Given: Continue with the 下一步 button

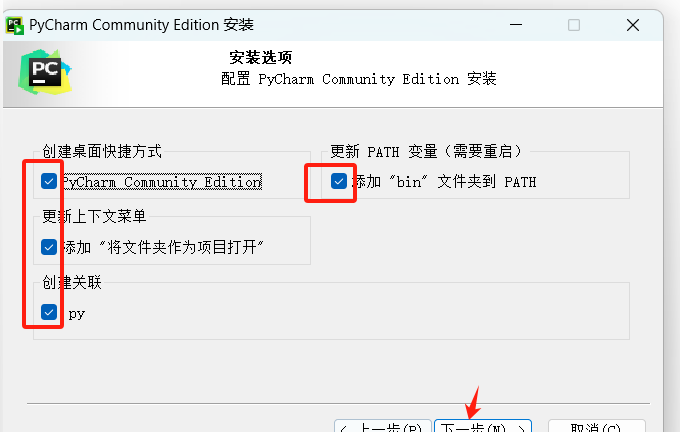Looking at the screenshot, I should click(x=483, y=426).
